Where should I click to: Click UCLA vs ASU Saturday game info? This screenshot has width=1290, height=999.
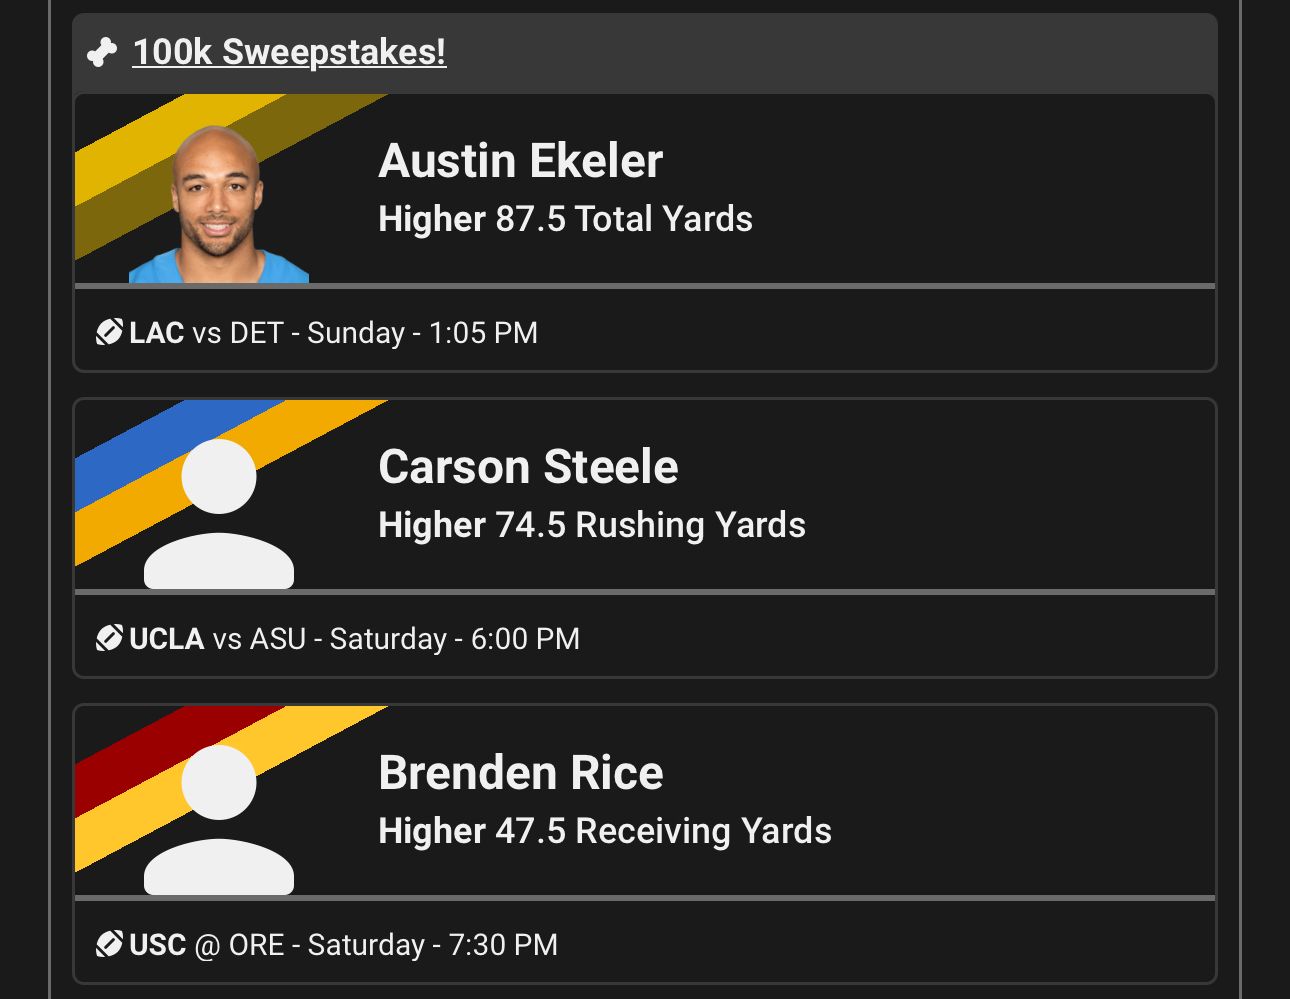pos(354,639)
